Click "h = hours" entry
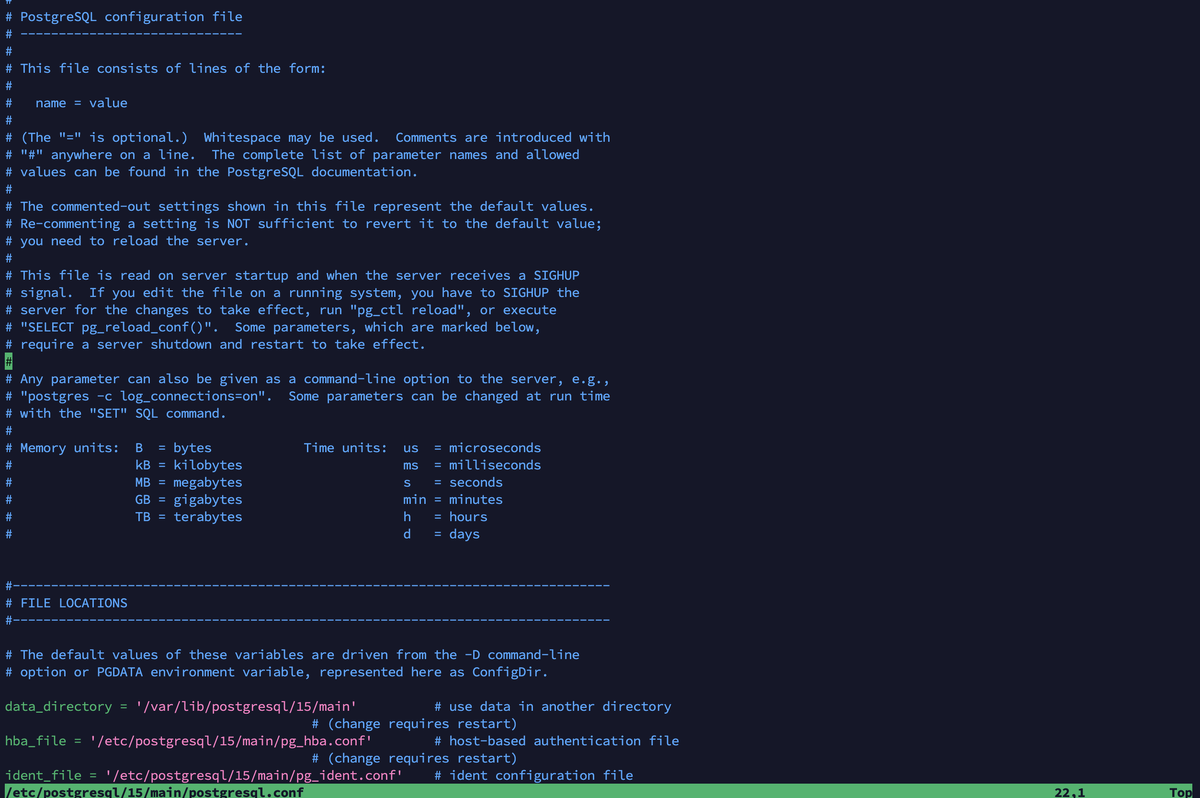1200x798 pixels. [x=445, y=517]
